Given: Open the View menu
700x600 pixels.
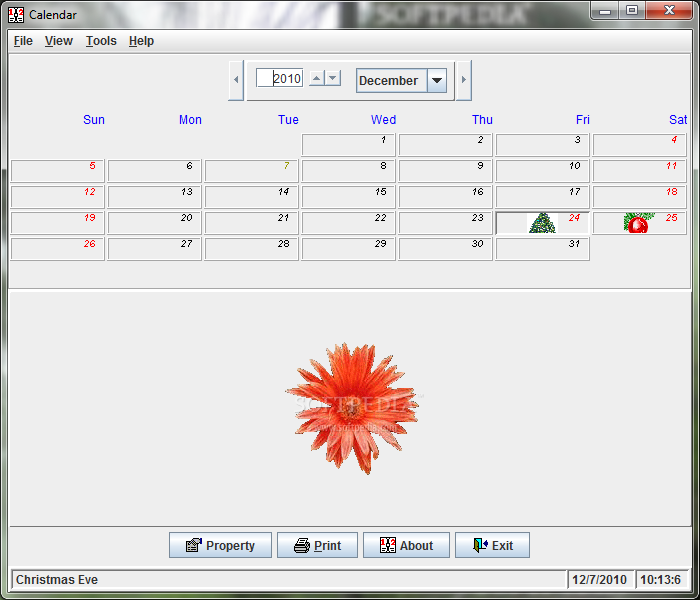Looking at the screenshot, I should pos(58,41).
